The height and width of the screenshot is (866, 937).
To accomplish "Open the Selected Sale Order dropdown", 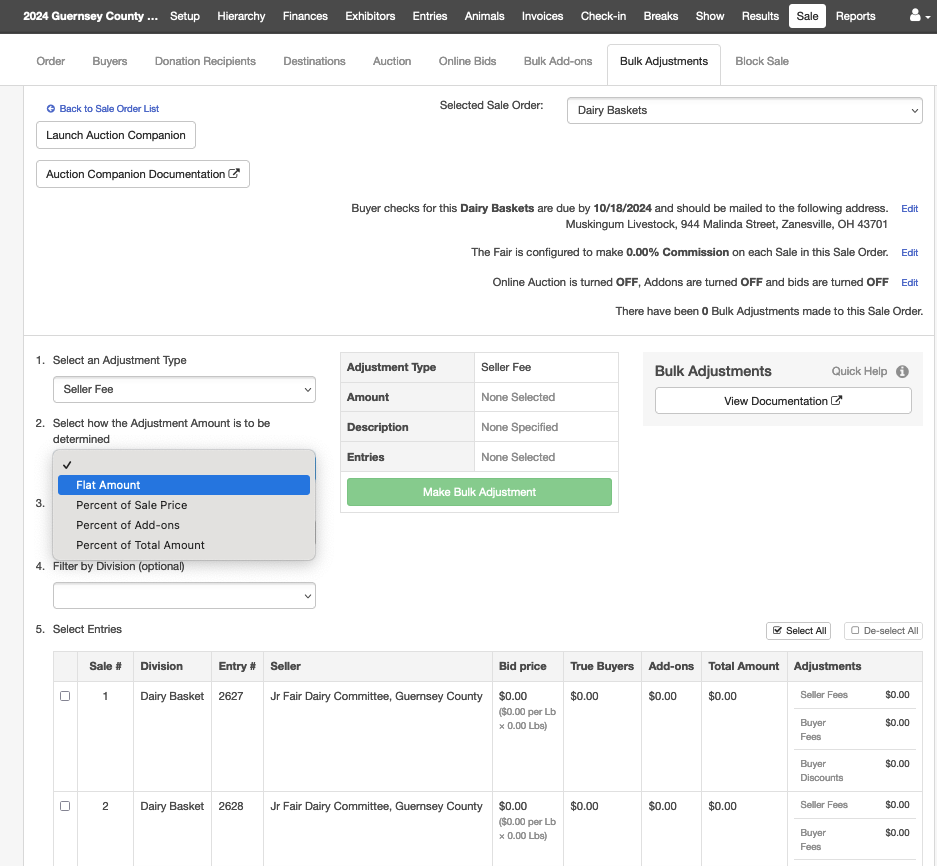I will pyautogui.click(x=745, y=111).
